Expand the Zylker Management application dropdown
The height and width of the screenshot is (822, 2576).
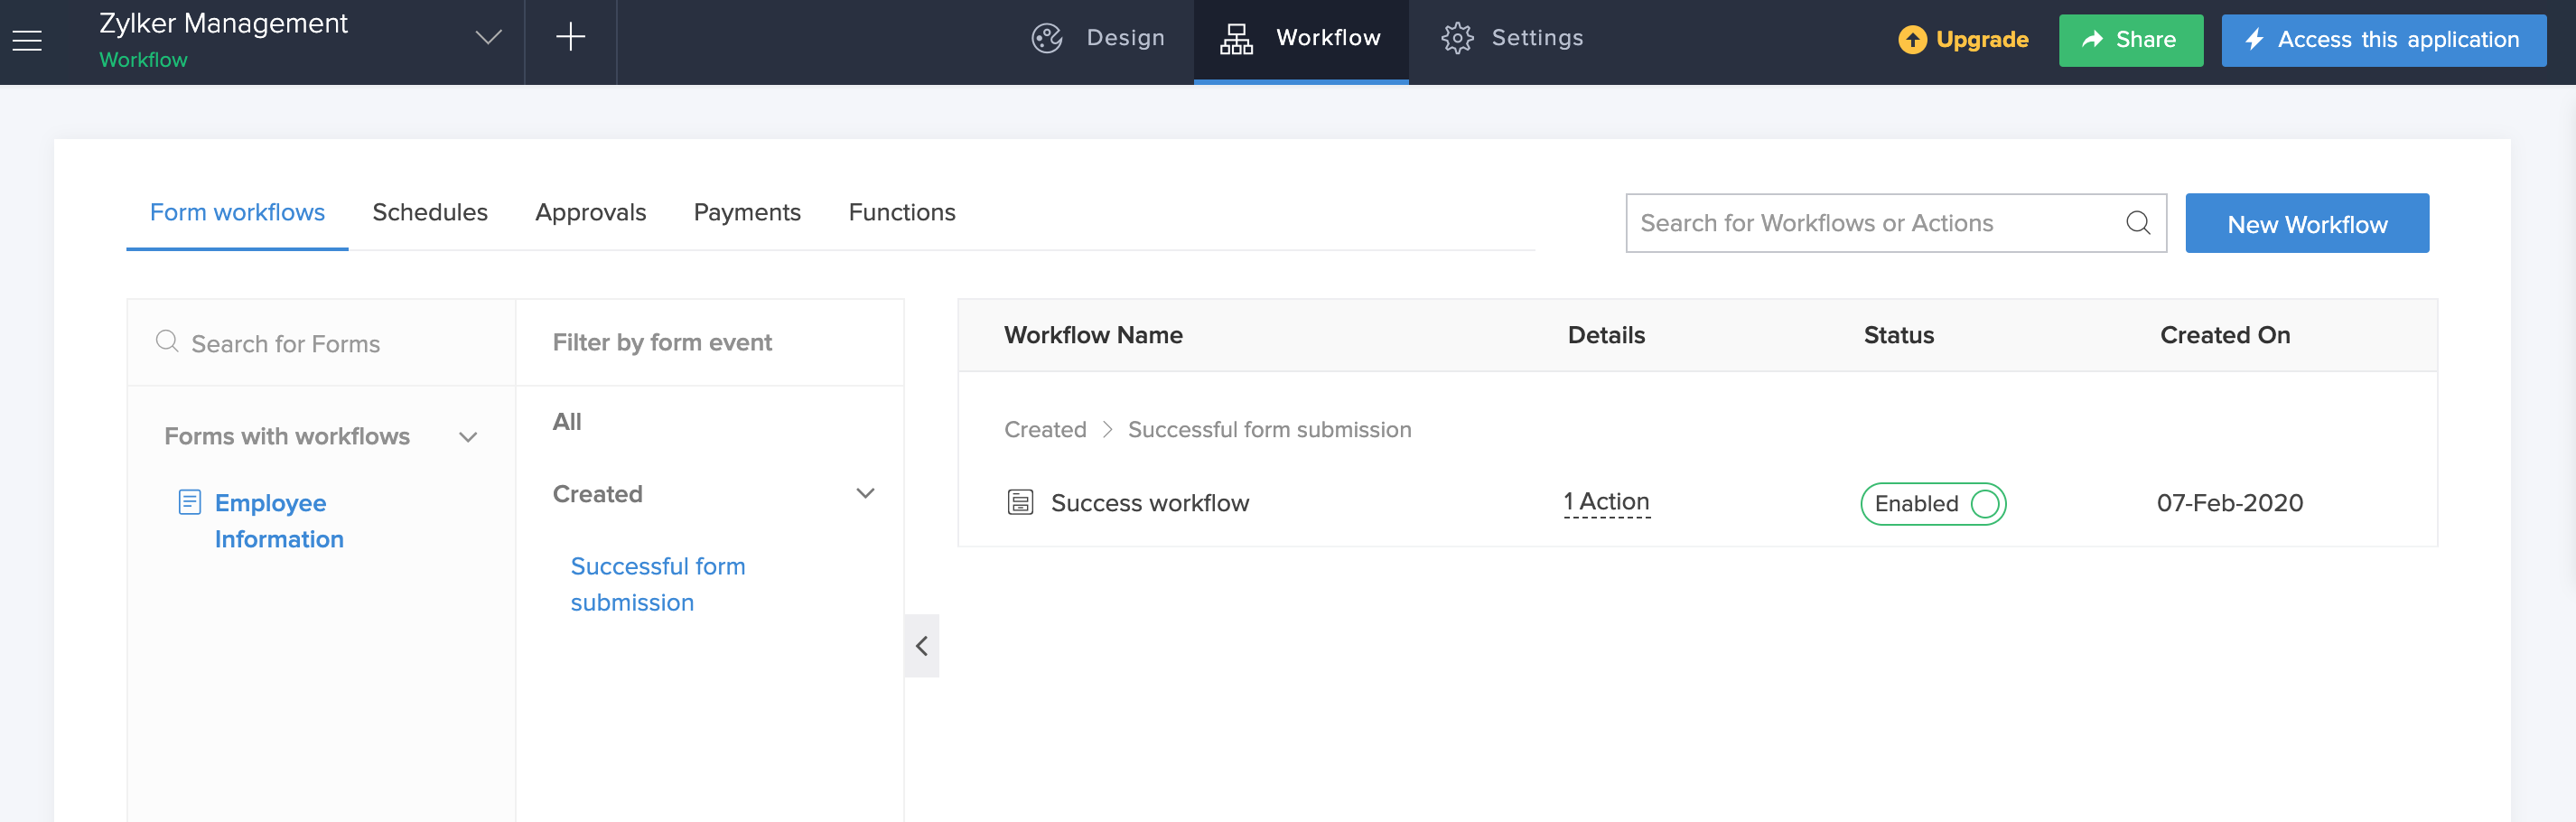click(x=488, y=38)
